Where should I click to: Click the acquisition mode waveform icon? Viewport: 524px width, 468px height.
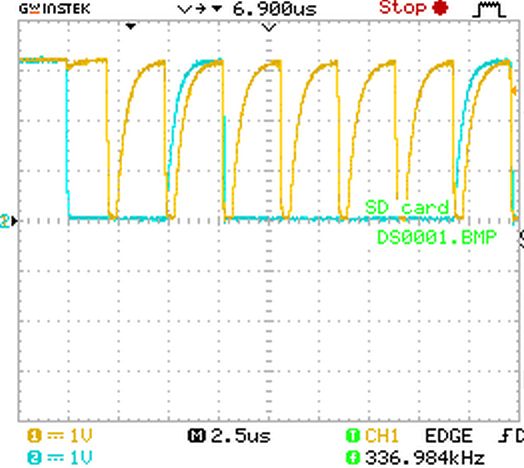tap(489, 9)
